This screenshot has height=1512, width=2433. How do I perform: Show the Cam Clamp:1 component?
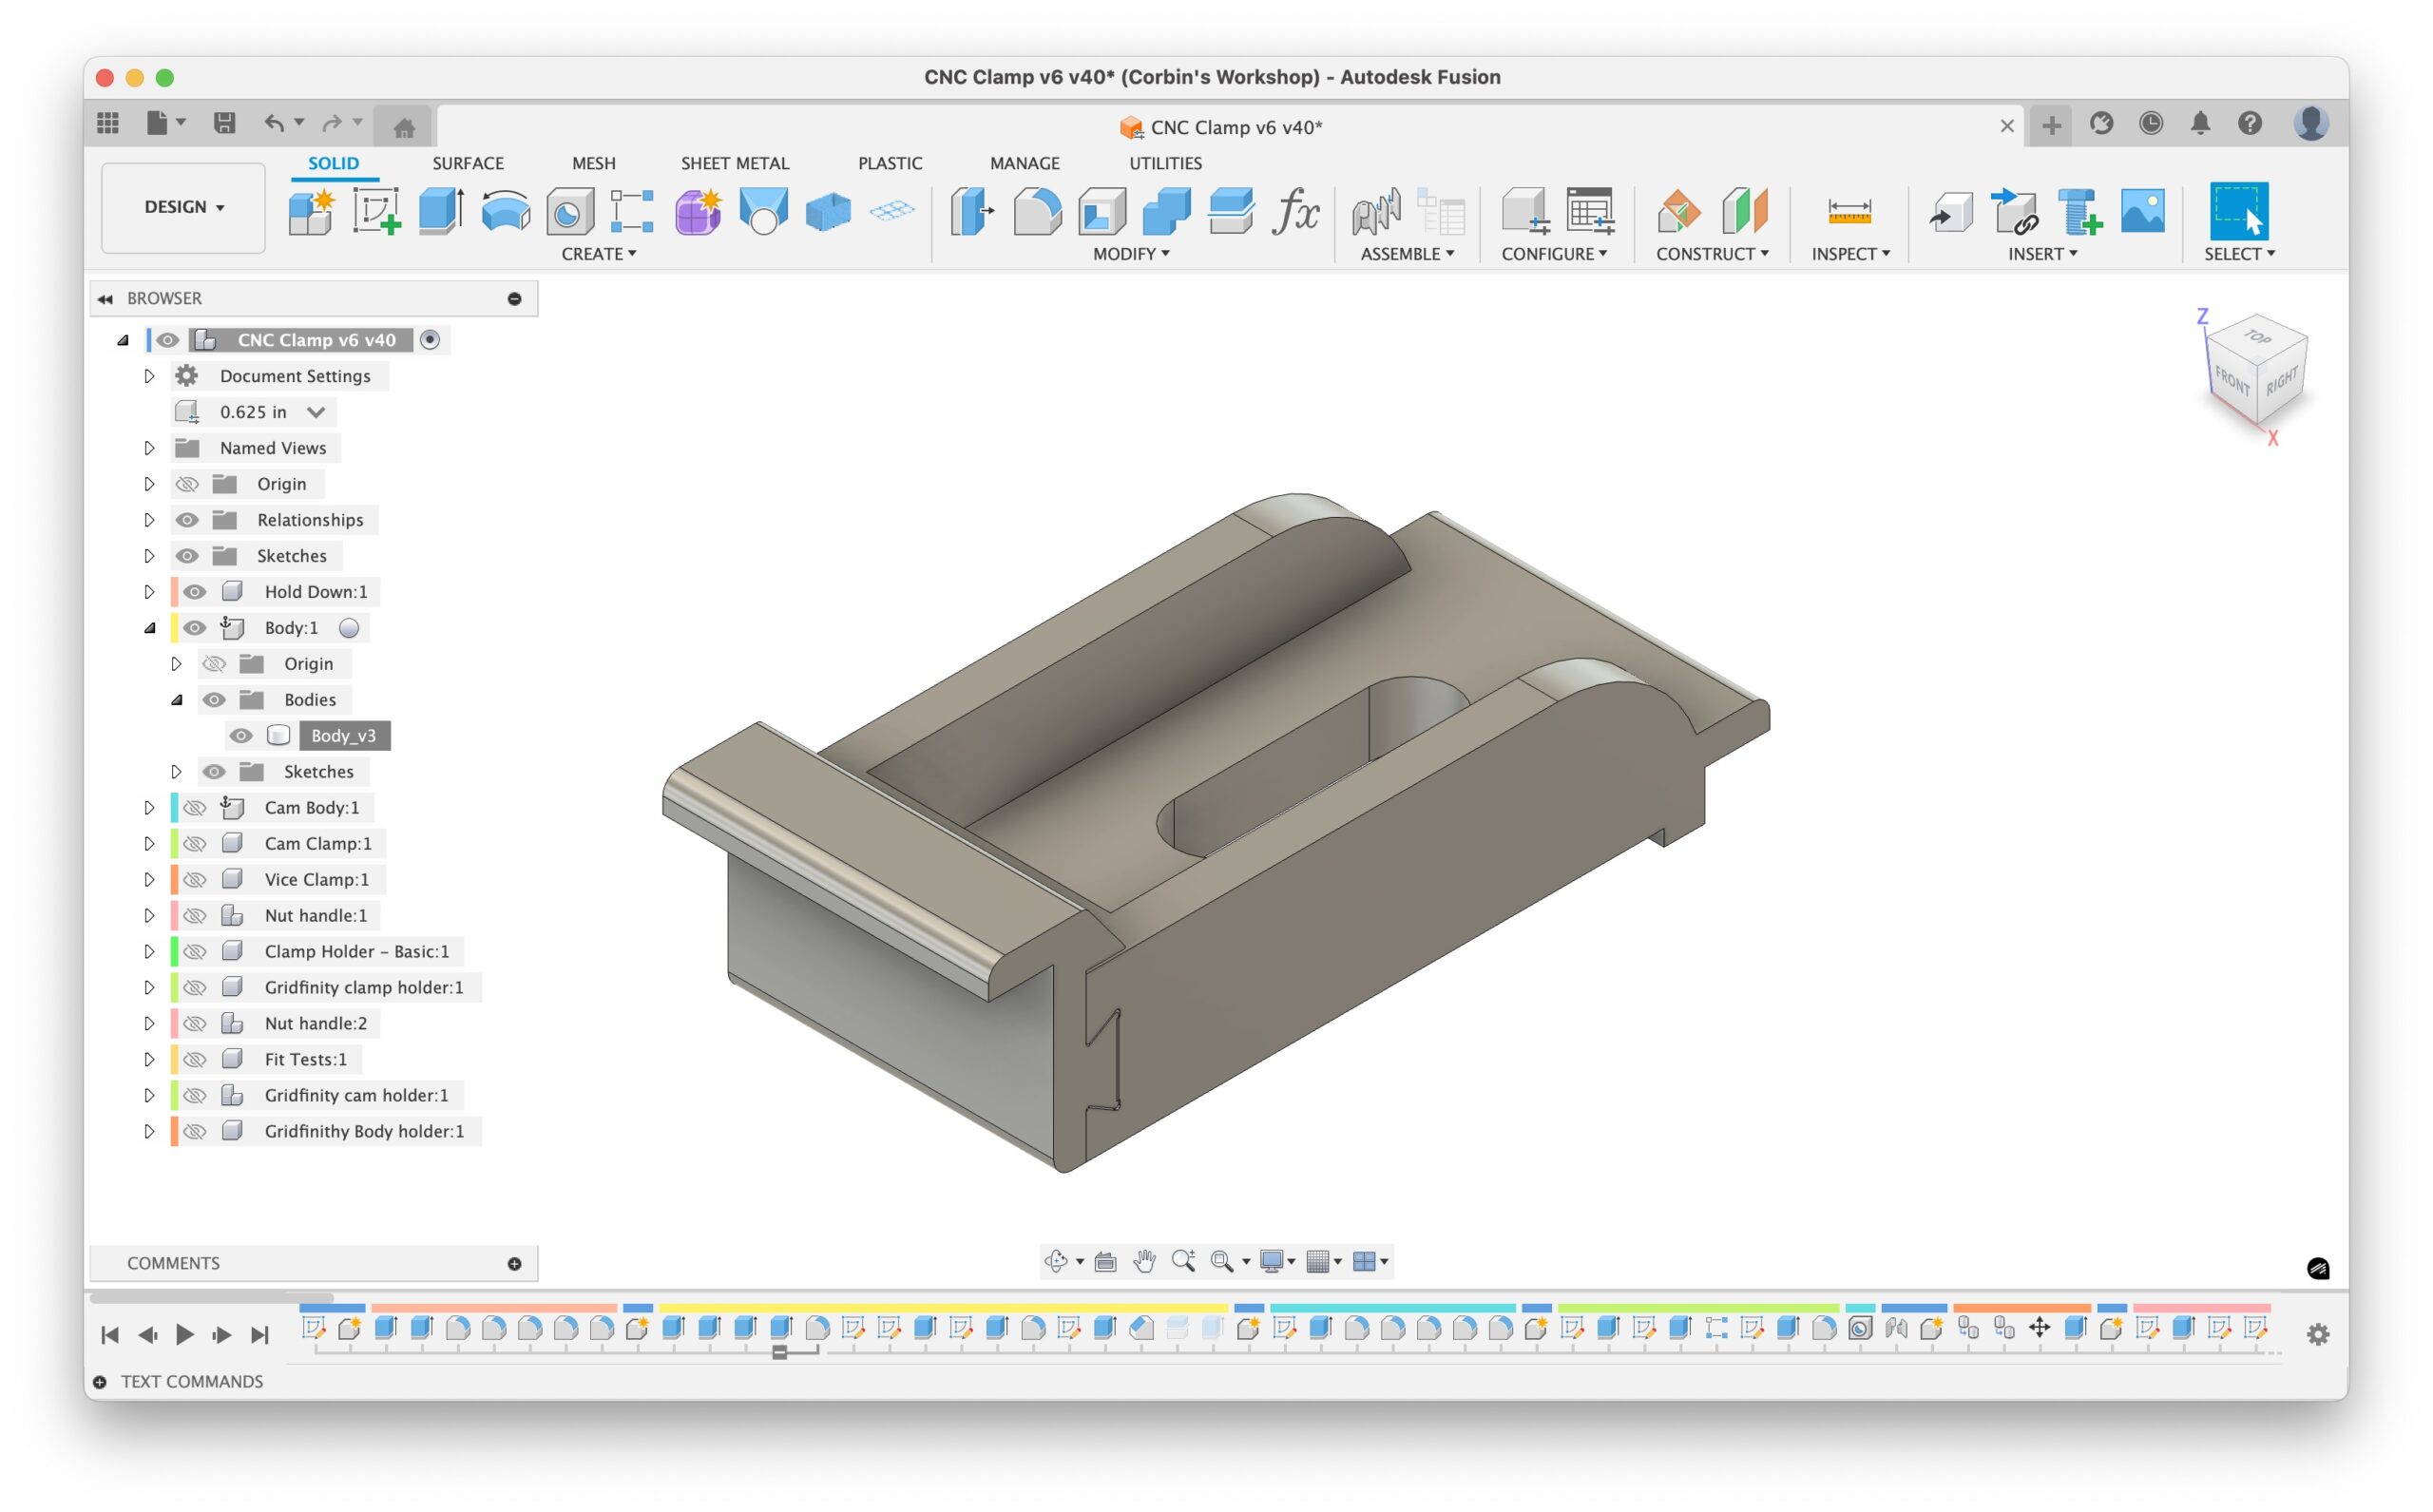pyautogui.click(x=195, y=844)
